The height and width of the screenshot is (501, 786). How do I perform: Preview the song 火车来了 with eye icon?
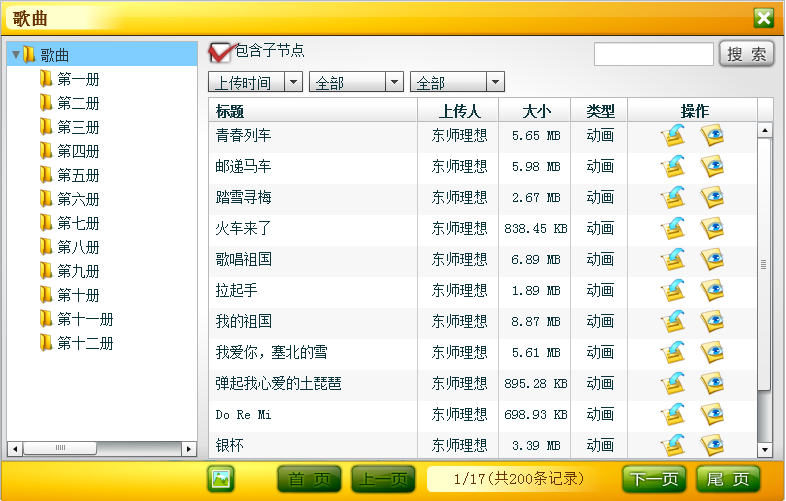(x=711, y=229)
